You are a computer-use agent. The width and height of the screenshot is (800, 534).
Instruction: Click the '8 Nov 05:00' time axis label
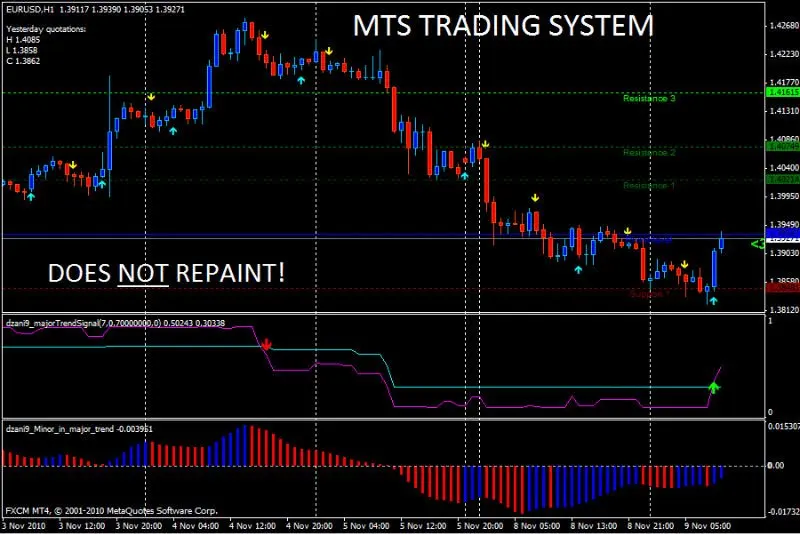(x=537, y=526)
